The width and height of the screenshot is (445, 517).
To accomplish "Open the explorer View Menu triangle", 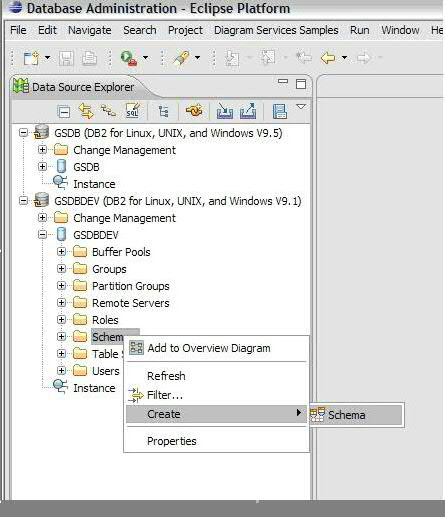I will click(301, 107).
